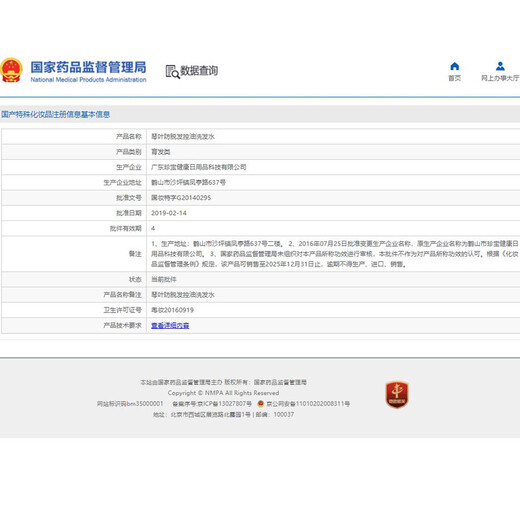Select validity period value 4

(153, 228)
